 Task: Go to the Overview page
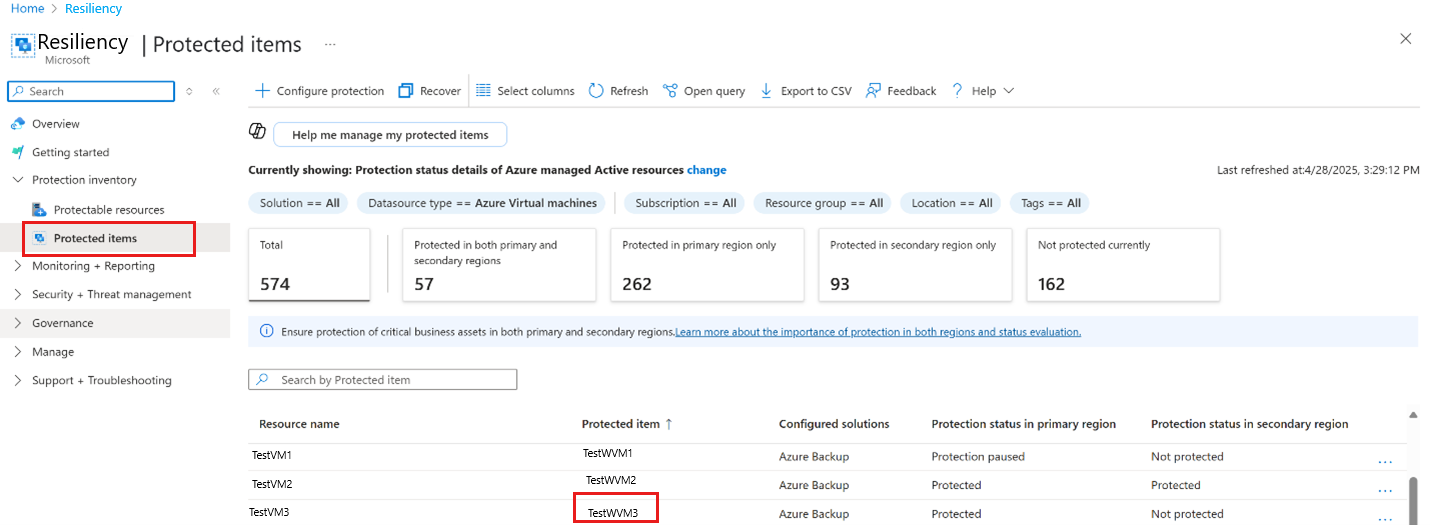pos(55,124)
